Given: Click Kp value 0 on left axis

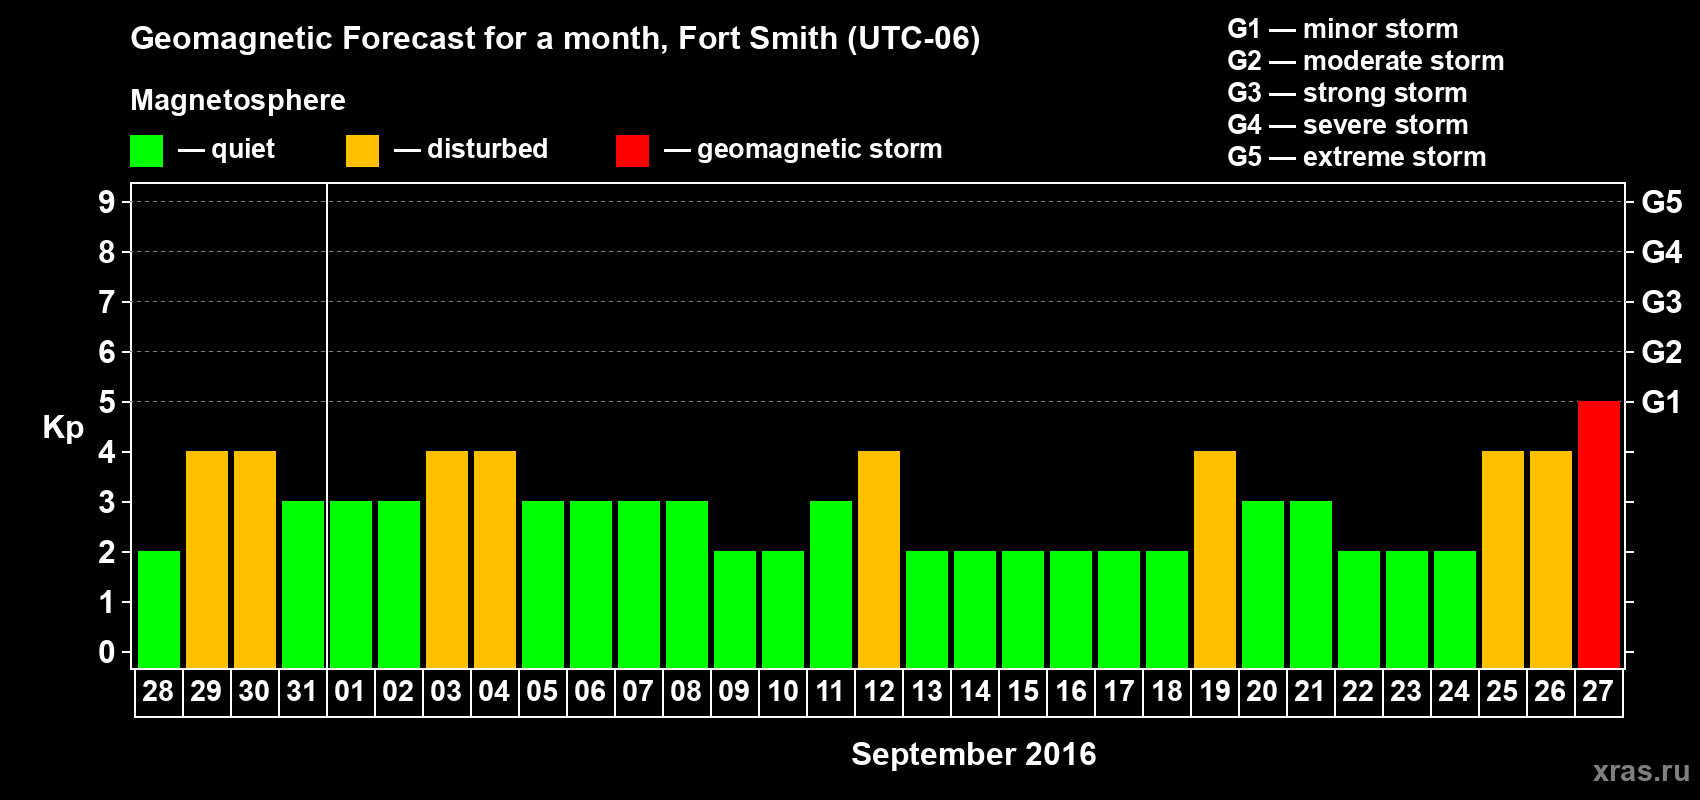Looking at the screenshot, I should pyautogui.click(x=107, y=652).
